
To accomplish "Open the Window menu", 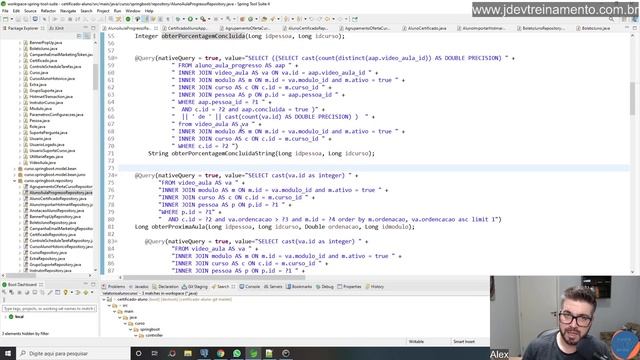I will coord(133,11).
